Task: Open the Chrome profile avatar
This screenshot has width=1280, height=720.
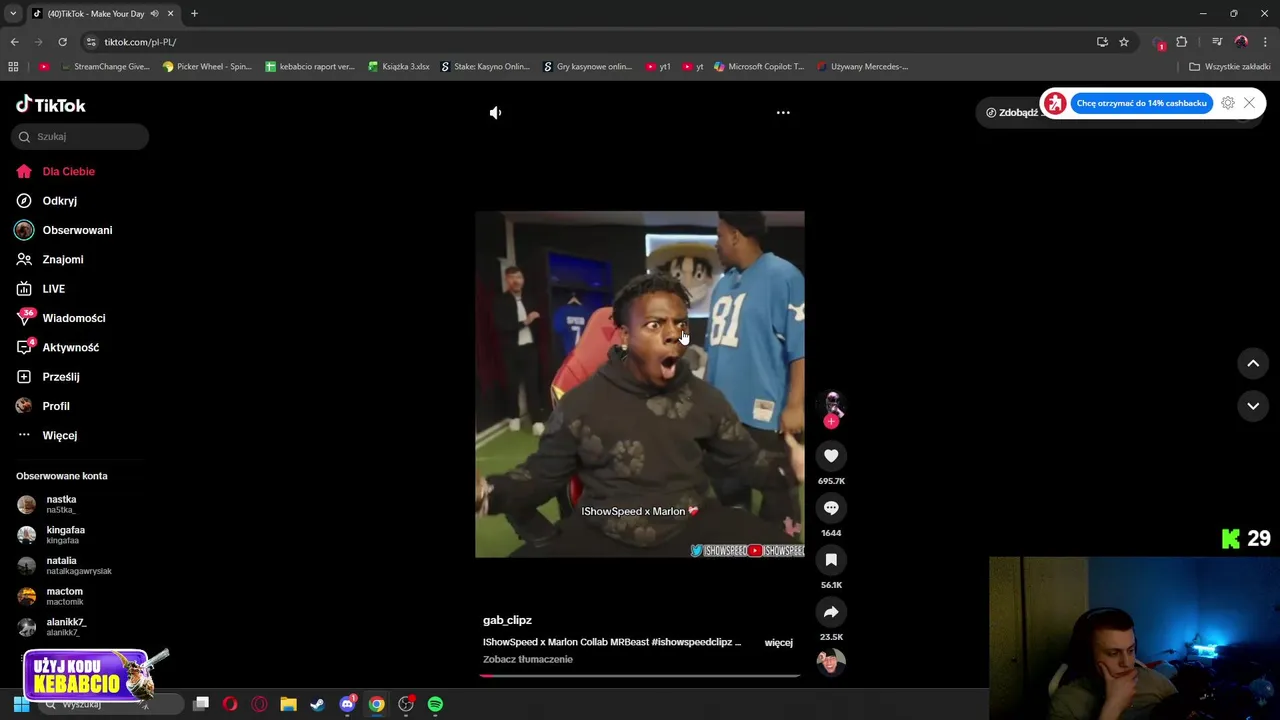Action: click(1241, 42)
